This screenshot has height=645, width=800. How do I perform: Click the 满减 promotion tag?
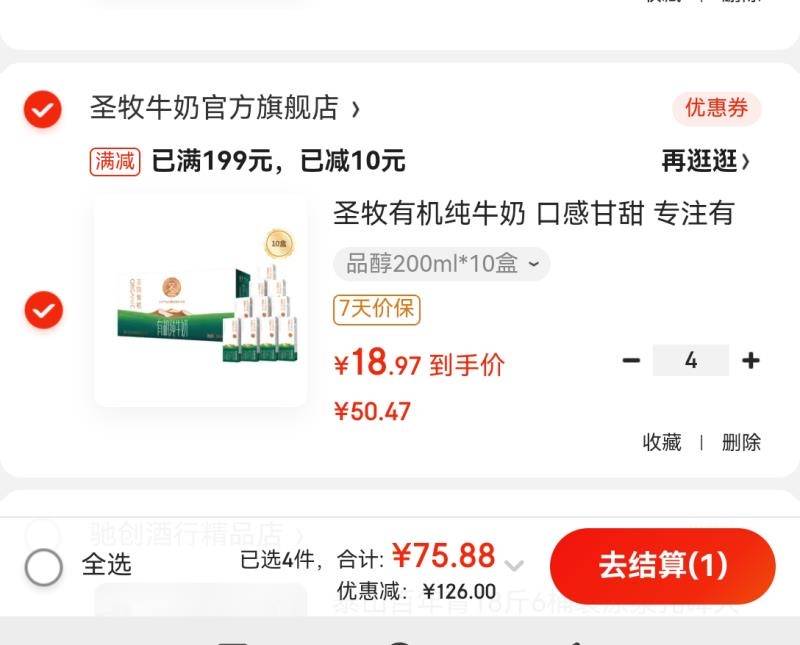tap(115, 161)
